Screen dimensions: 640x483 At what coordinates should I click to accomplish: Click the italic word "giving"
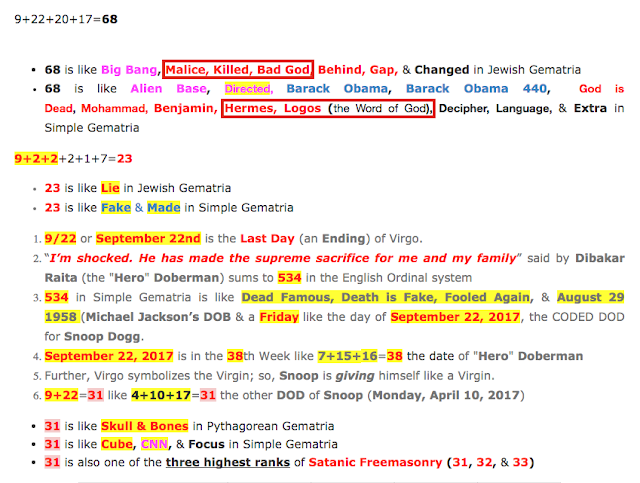(x=355, y=376)
